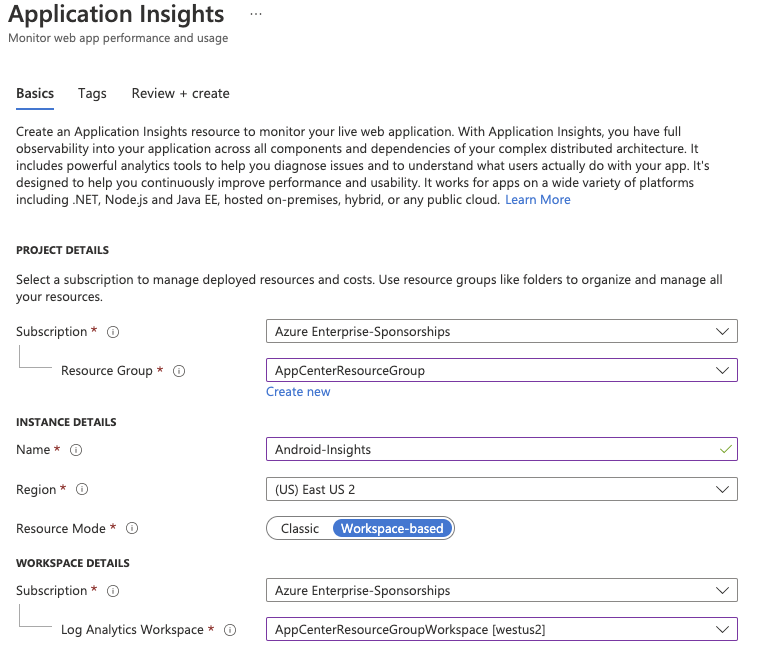Open Resource Group dropdown AppCenterResourceGroup
757x665 pixels.
502,370
